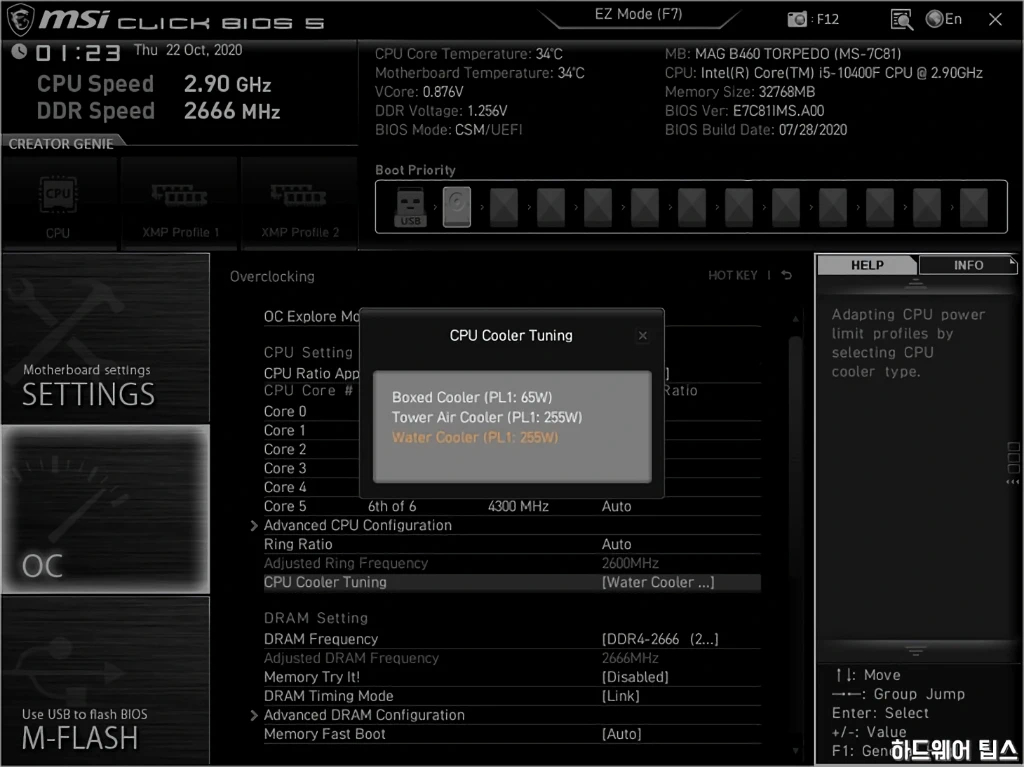Click the Adjusted DRAM Frequency 2666MHz value
The height and width of the screenshot is (767, 1024).
coord(630,658)
